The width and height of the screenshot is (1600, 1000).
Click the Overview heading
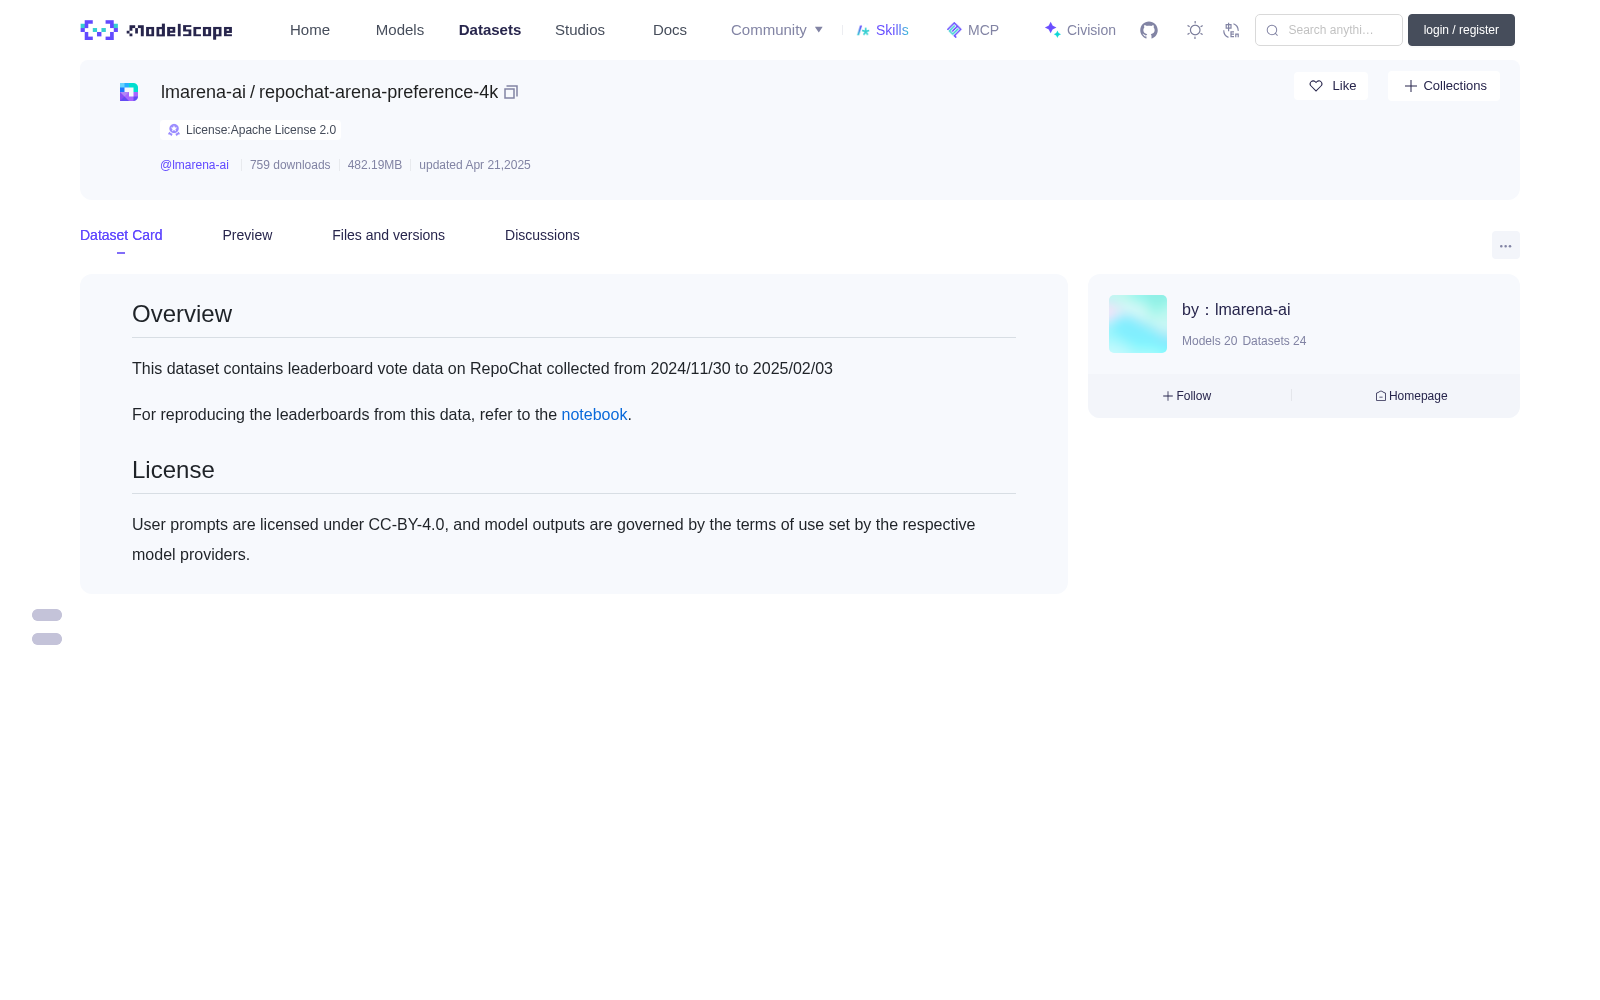182,314
